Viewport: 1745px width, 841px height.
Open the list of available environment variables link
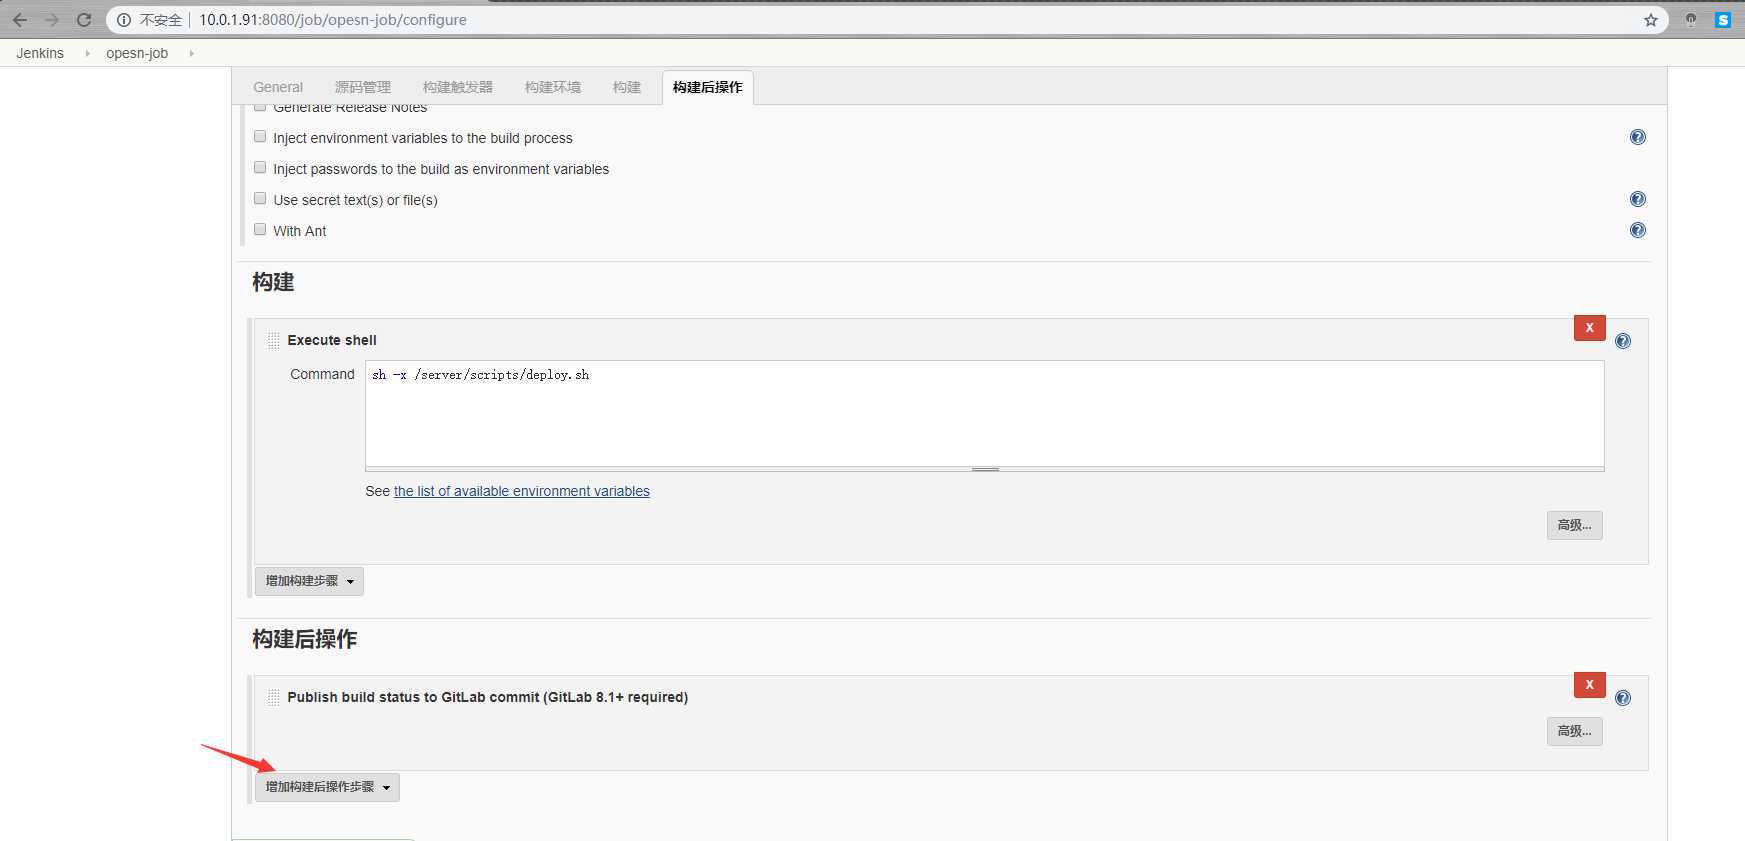tap(522, 491)
